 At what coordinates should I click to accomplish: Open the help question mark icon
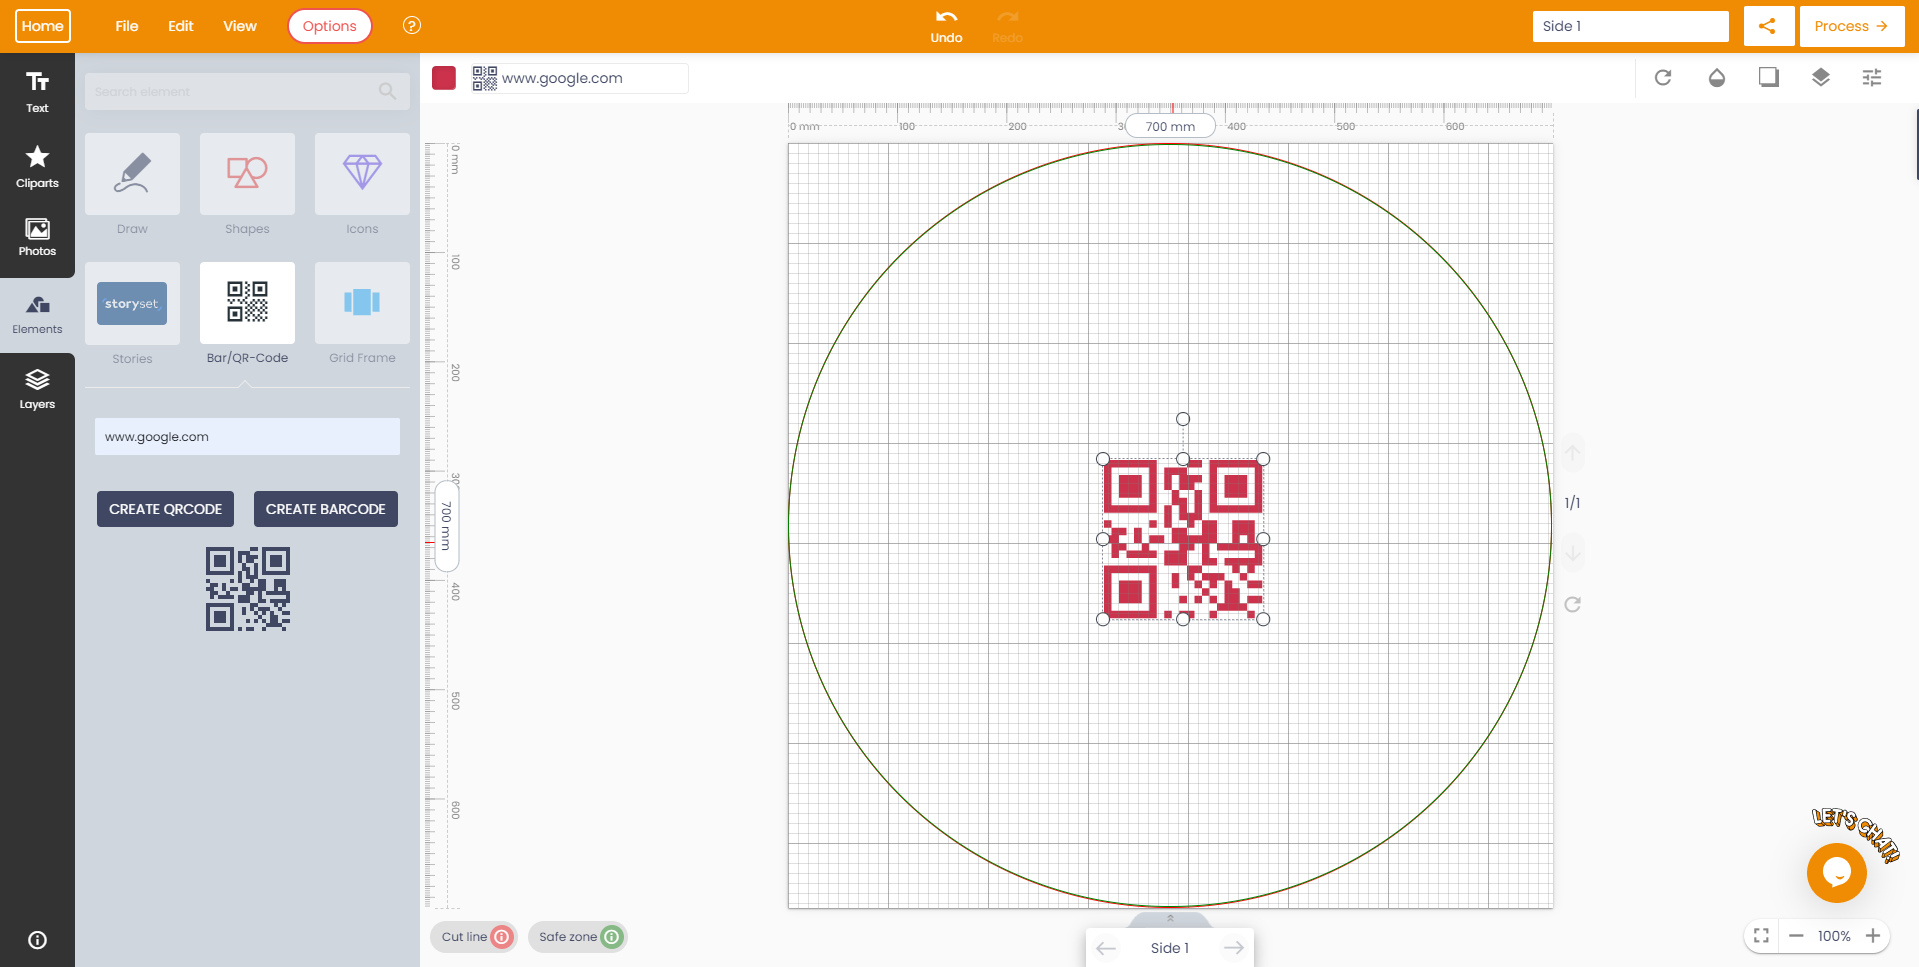pyautogui.click(x=411, y=26)
